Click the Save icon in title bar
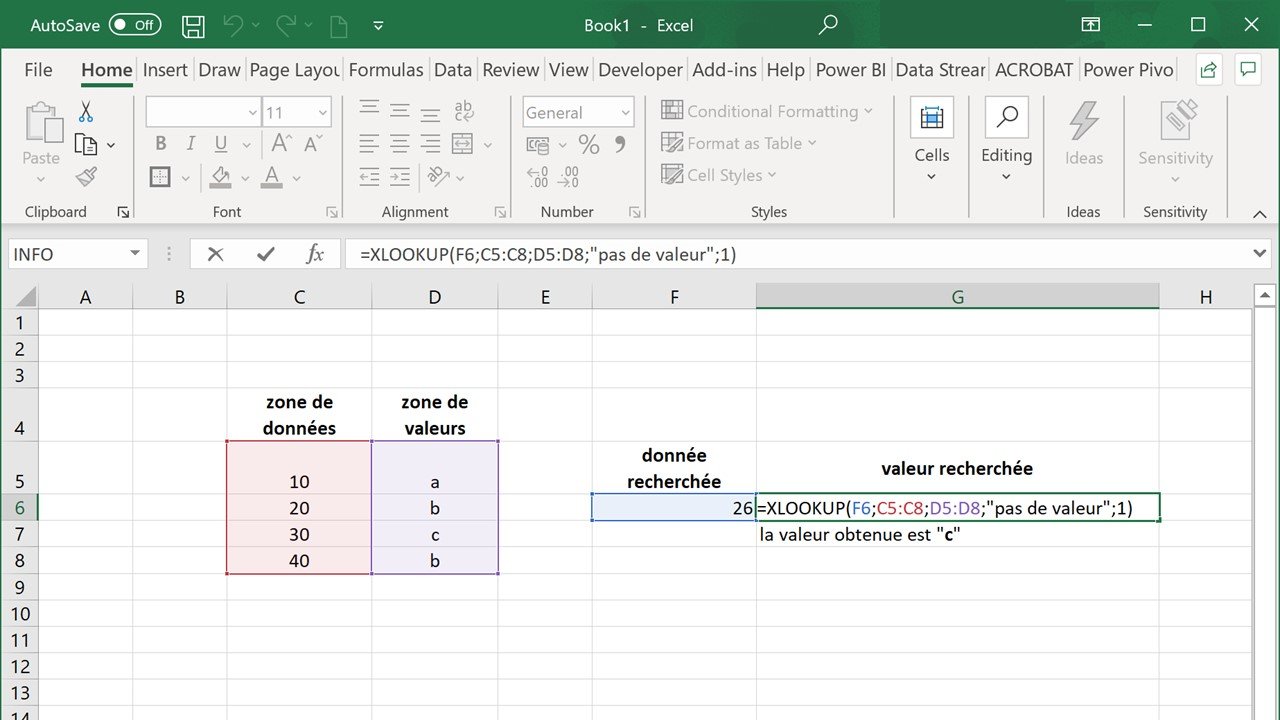The image size is (1280, 720). click(x=193, y=26)
